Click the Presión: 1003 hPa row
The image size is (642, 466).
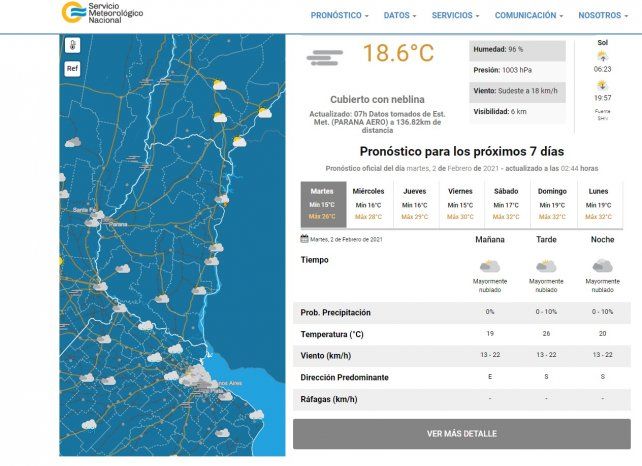(x=518, y=70)
